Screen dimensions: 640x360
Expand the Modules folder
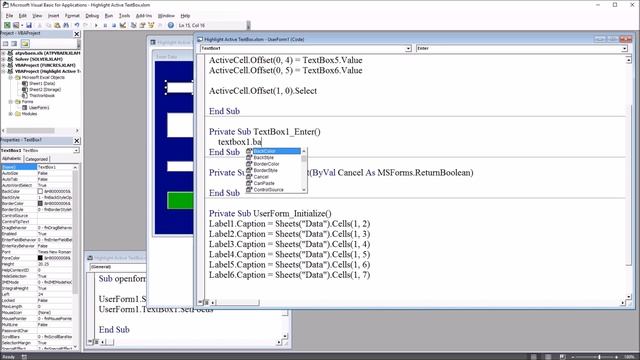11,114
